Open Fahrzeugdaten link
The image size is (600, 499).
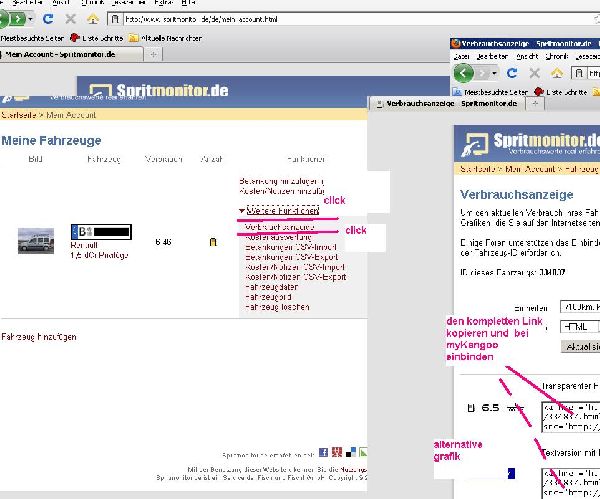pyautogui.click(x=271, y=287)
